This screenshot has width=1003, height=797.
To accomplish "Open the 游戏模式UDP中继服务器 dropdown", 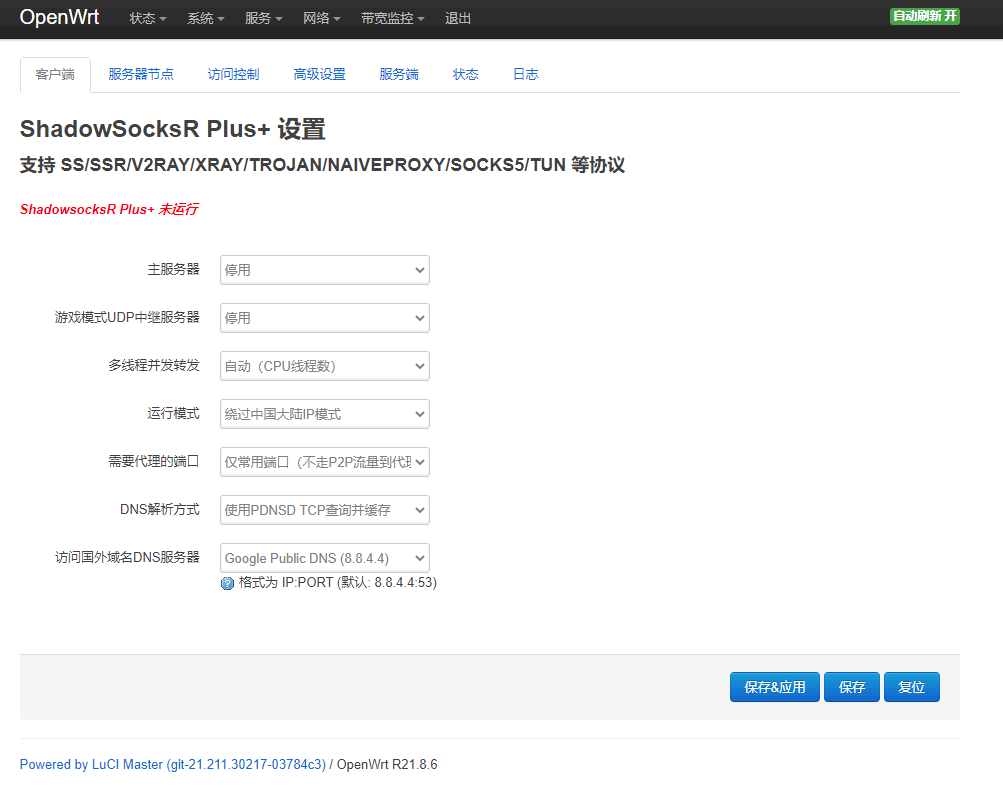I will pos(325,318).
